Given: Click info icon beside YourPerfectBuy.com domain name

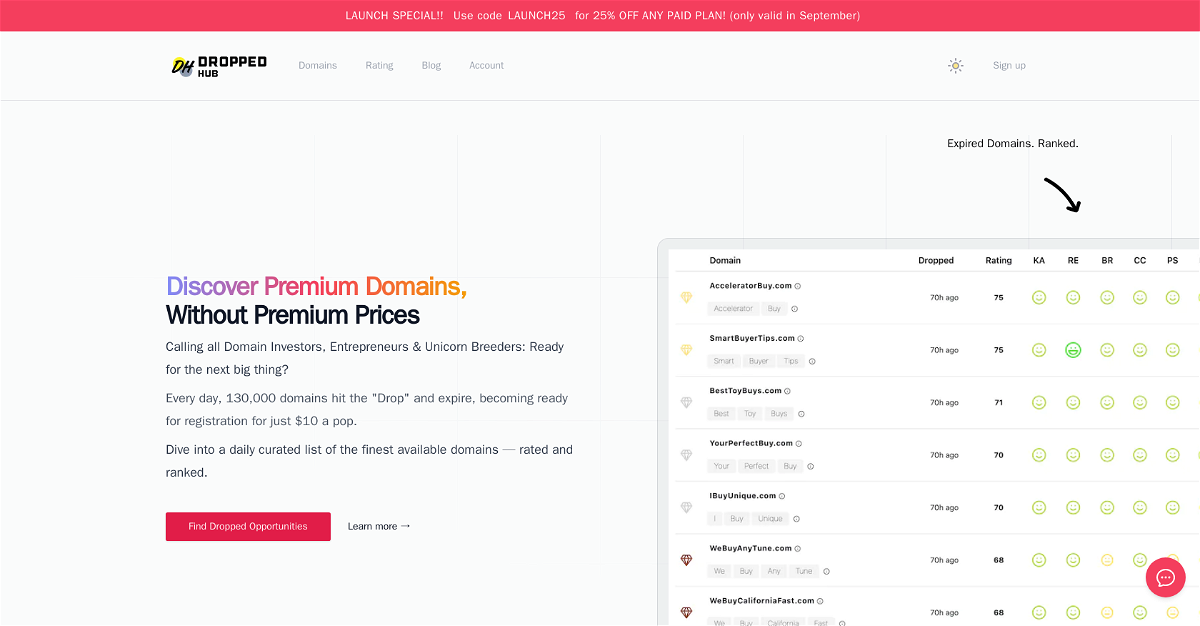Looking at the screenshot, I should pyautogui.click(x=799, y=444).
